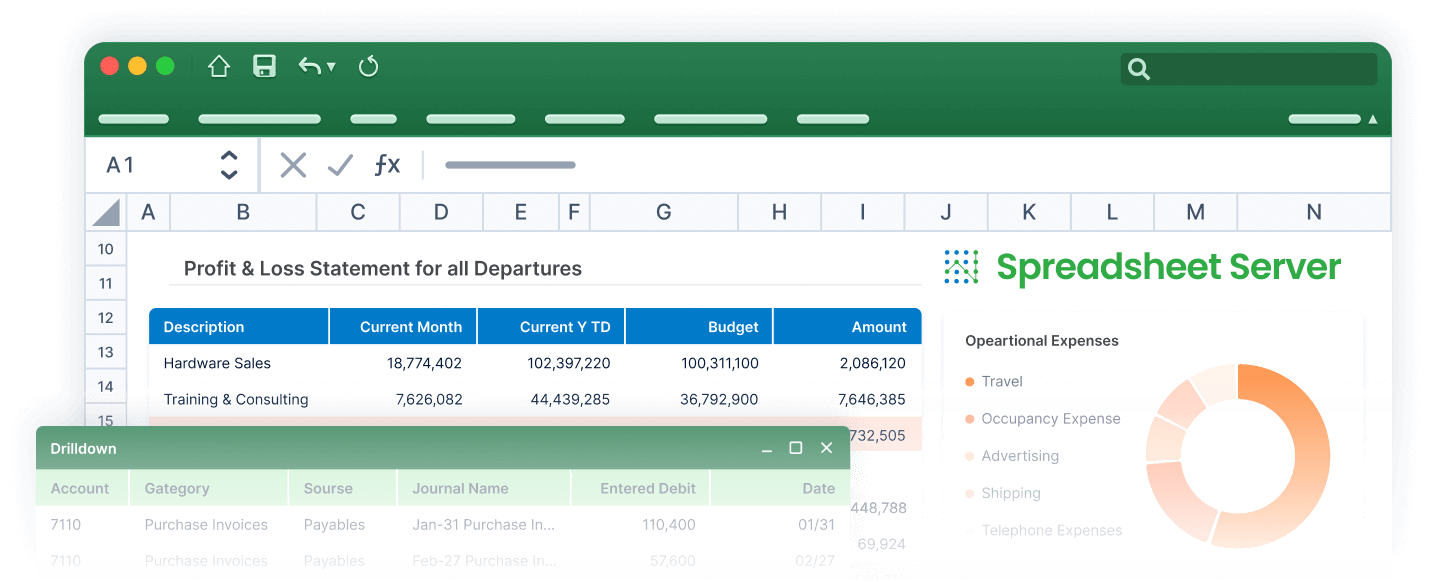Click the Save icon
Screen dimensions: 1440x582
(264, 66)
